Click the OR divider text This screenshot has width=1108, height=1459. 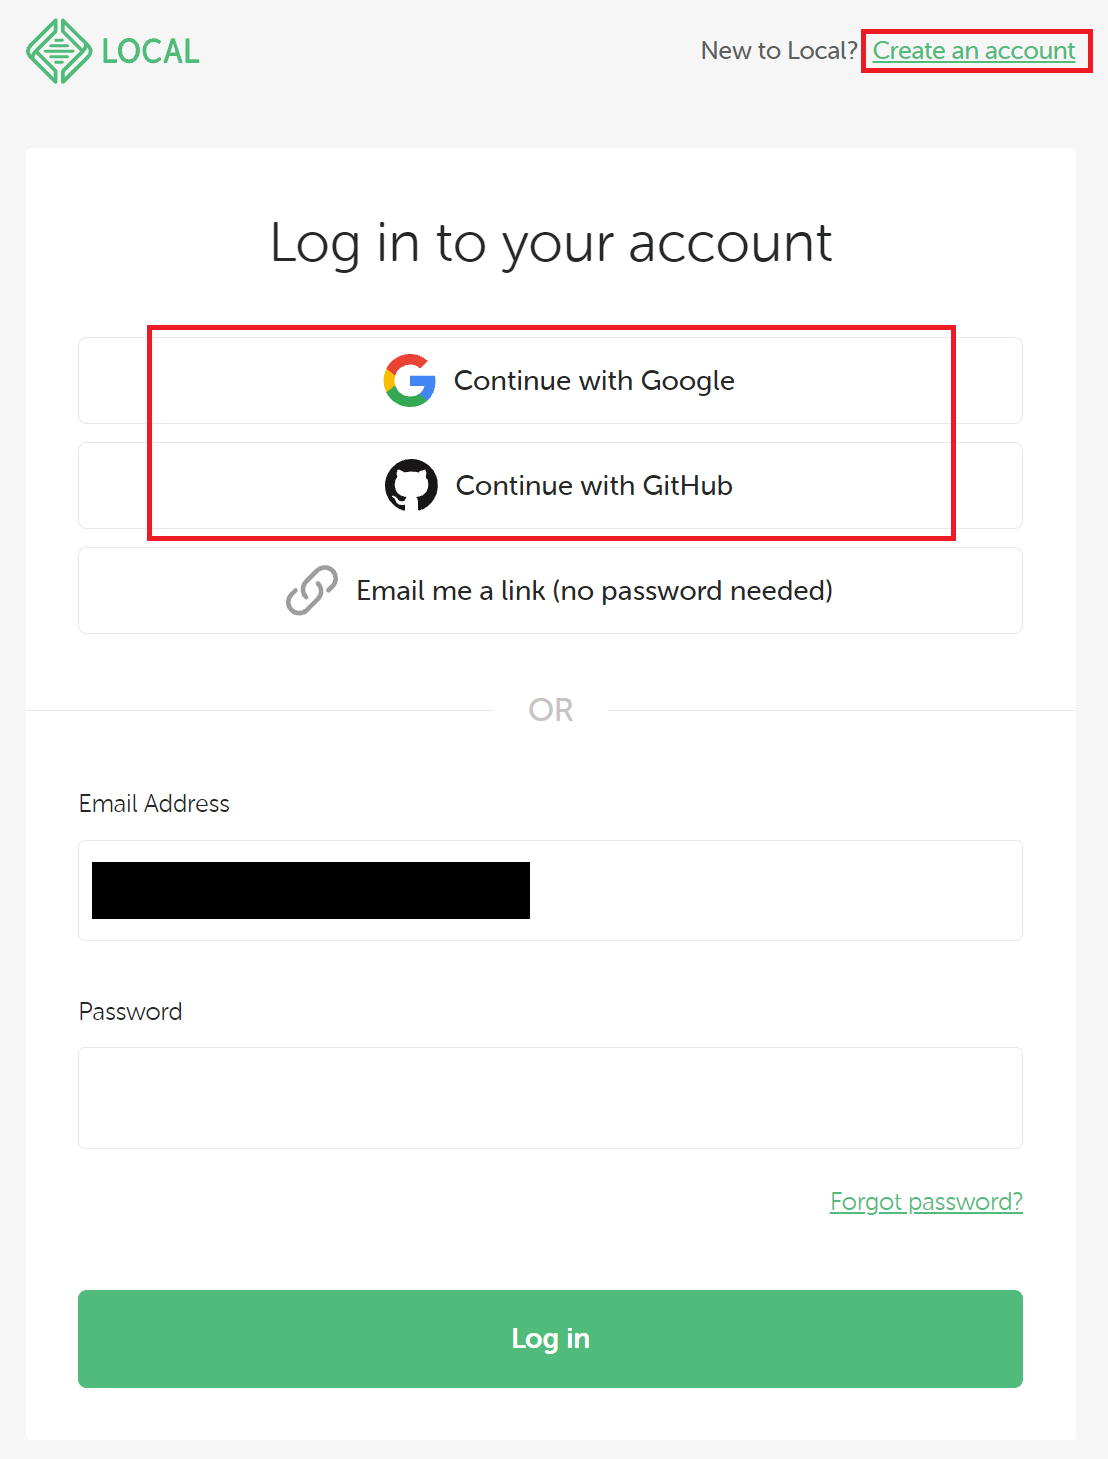[x=551, y=710]
